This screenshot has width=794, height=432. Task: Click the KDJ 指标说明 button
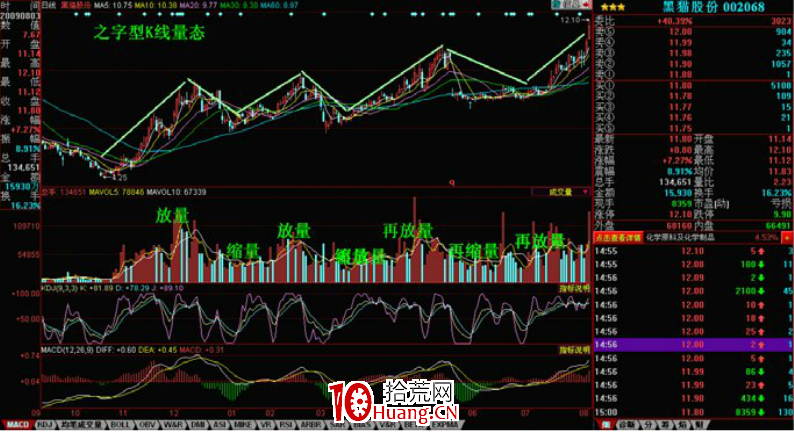tap(574, 288)
